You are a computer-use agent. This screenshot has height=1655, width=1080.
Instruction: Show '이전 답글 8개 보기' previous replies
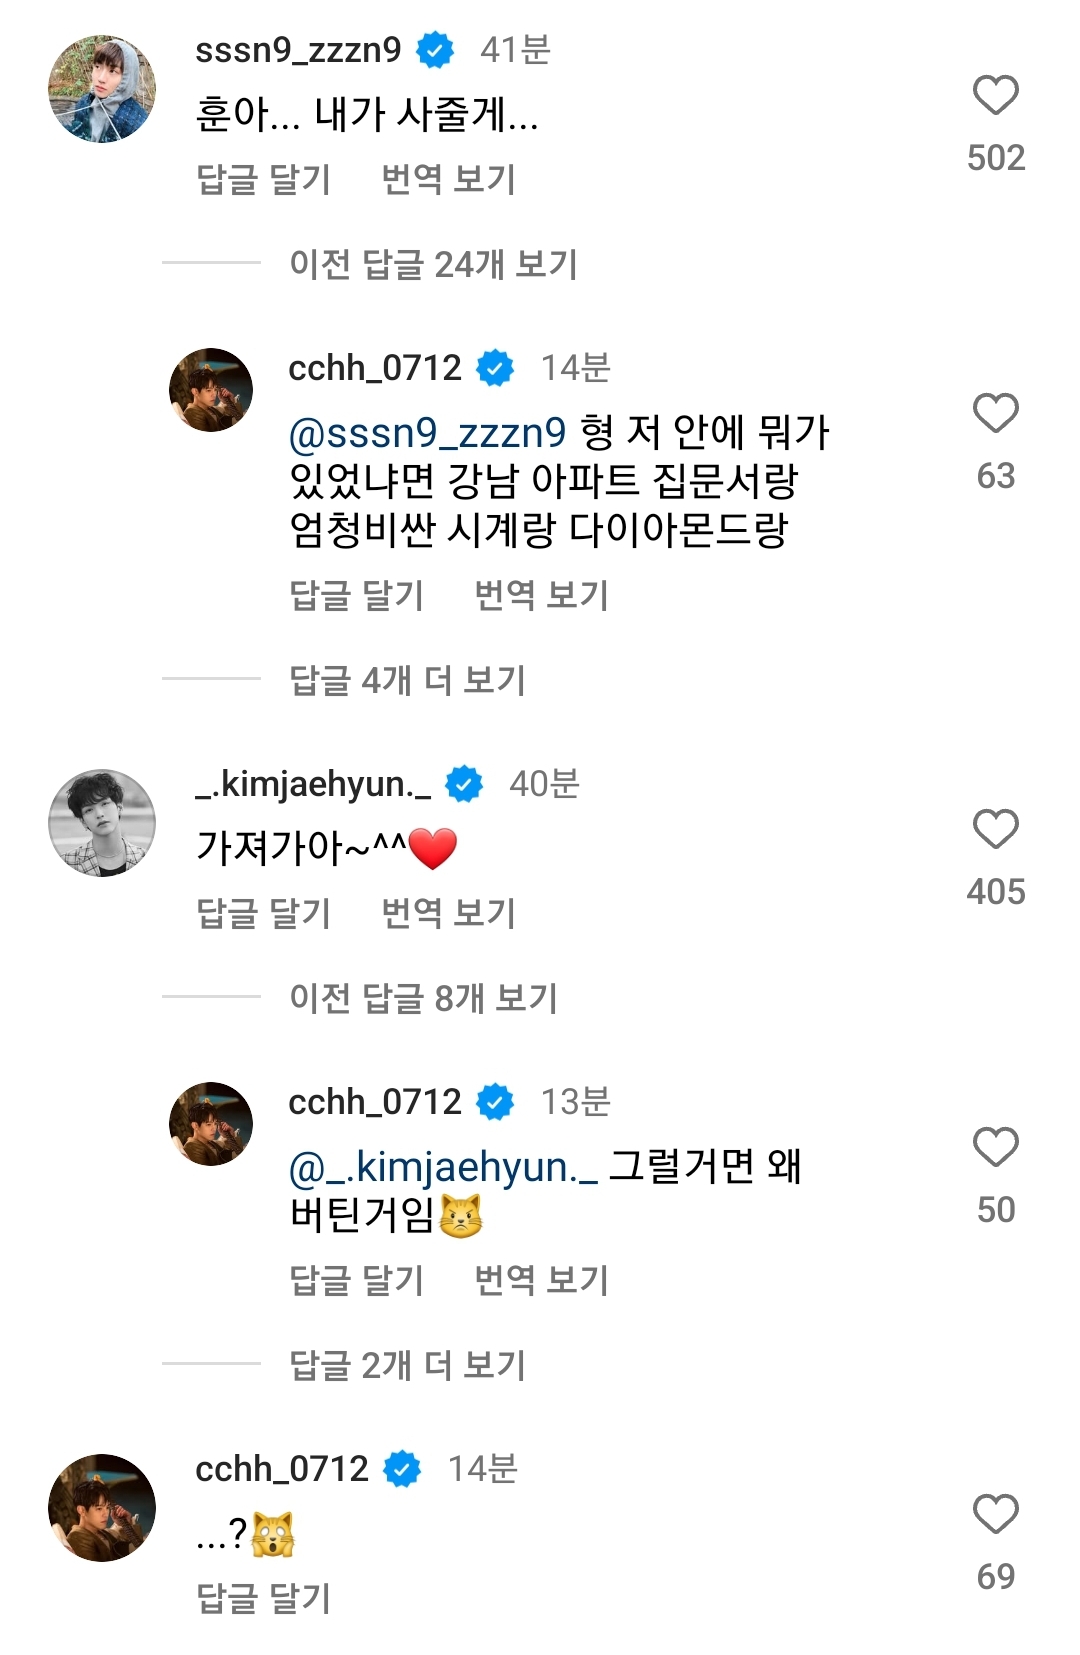[x=423, y=997]
